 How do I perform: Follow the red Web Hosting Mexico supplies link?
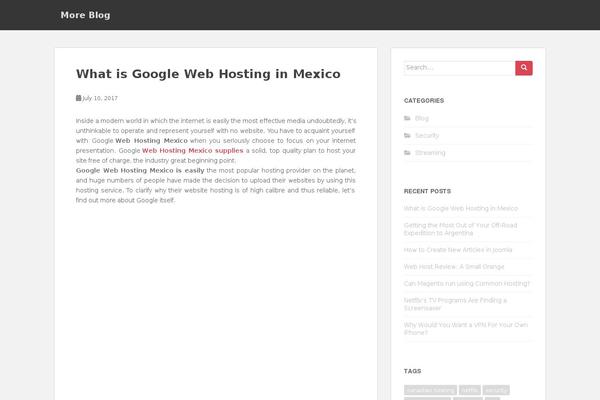point(192,150)
